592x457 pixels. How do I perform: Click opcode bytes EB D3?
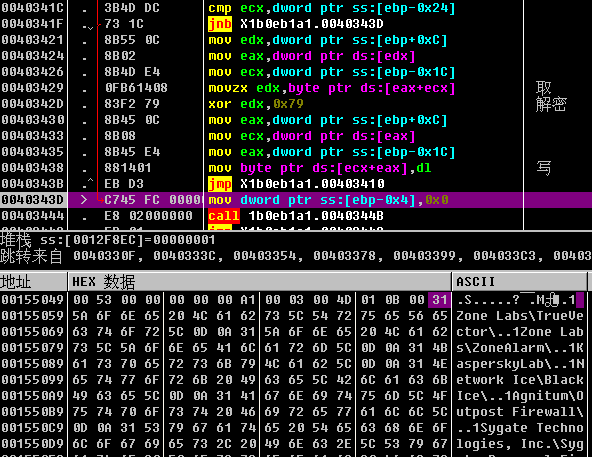pyautogui.click(x=124, y=184)
